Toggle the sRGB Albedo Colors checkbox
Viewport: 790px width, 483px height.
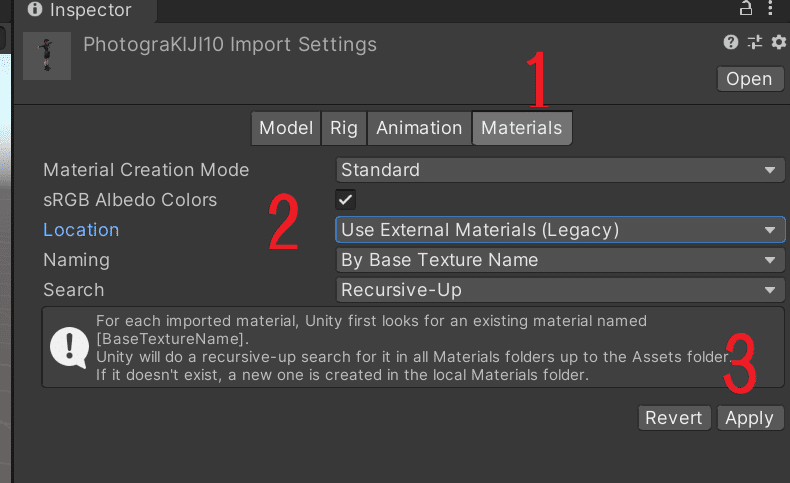coord(346,199)
